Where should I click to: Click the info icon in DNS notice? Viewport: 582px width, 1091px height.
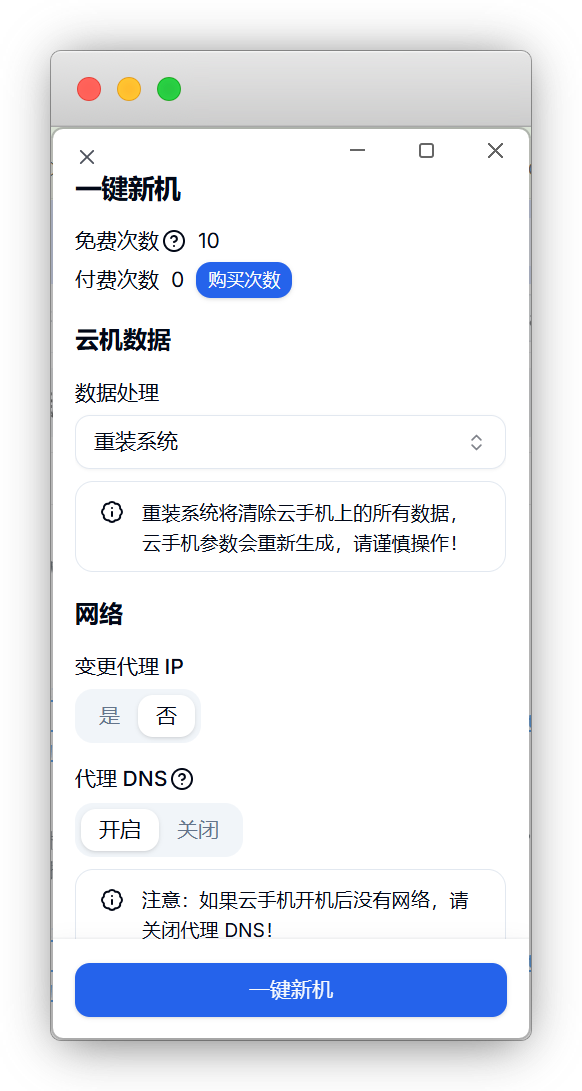111,900
